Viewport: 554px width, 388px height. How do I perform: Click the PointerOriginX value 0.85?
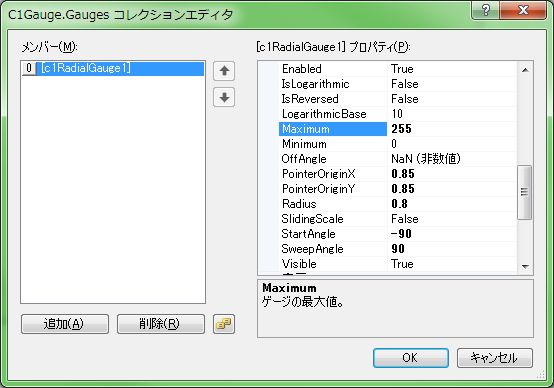(x=403, y=174)
